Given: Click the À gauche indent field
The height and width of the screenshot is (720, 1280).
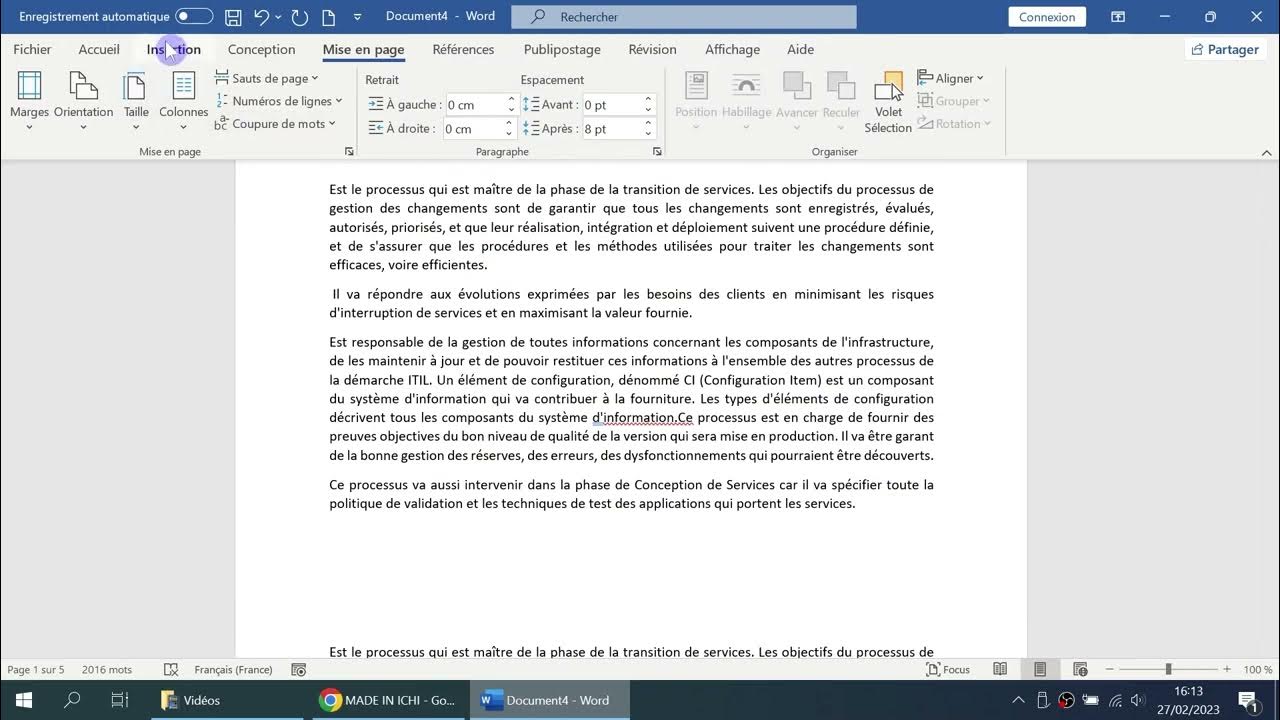Looking at the screenshot, I should coord(474,105).
